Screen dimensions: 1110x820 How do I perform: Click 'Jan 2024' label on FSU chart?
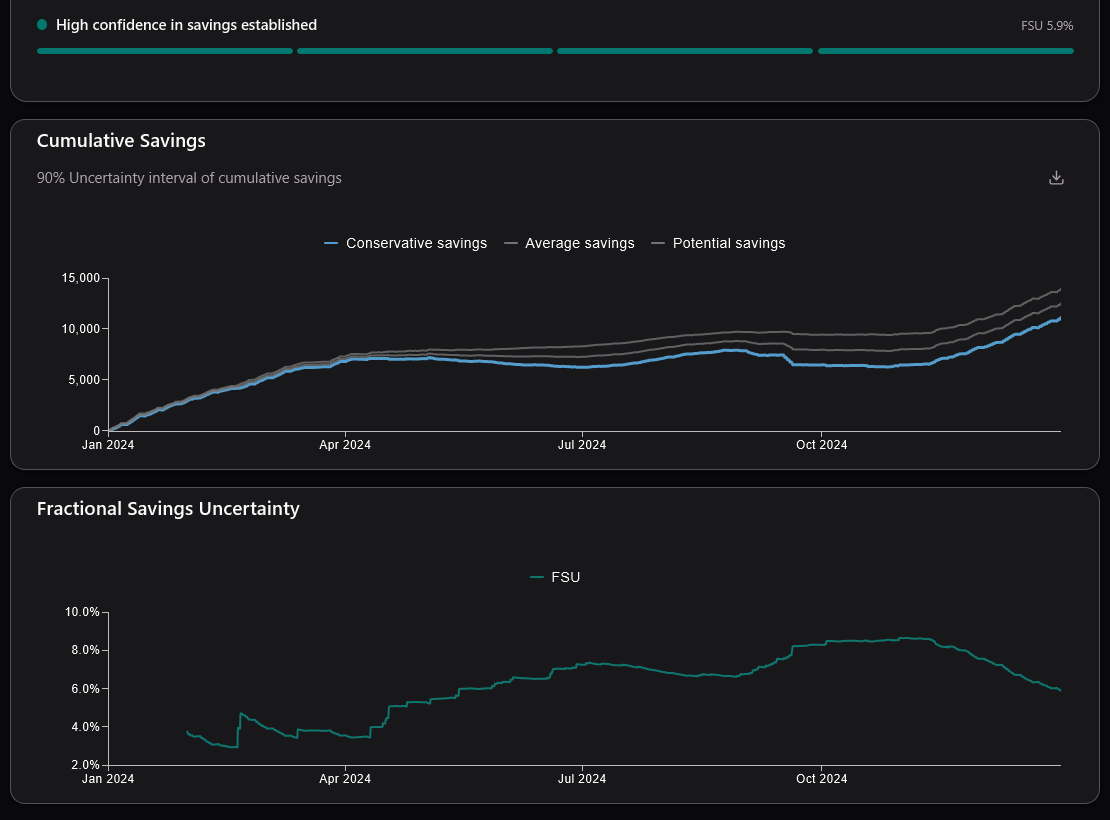tap(108, 778)
